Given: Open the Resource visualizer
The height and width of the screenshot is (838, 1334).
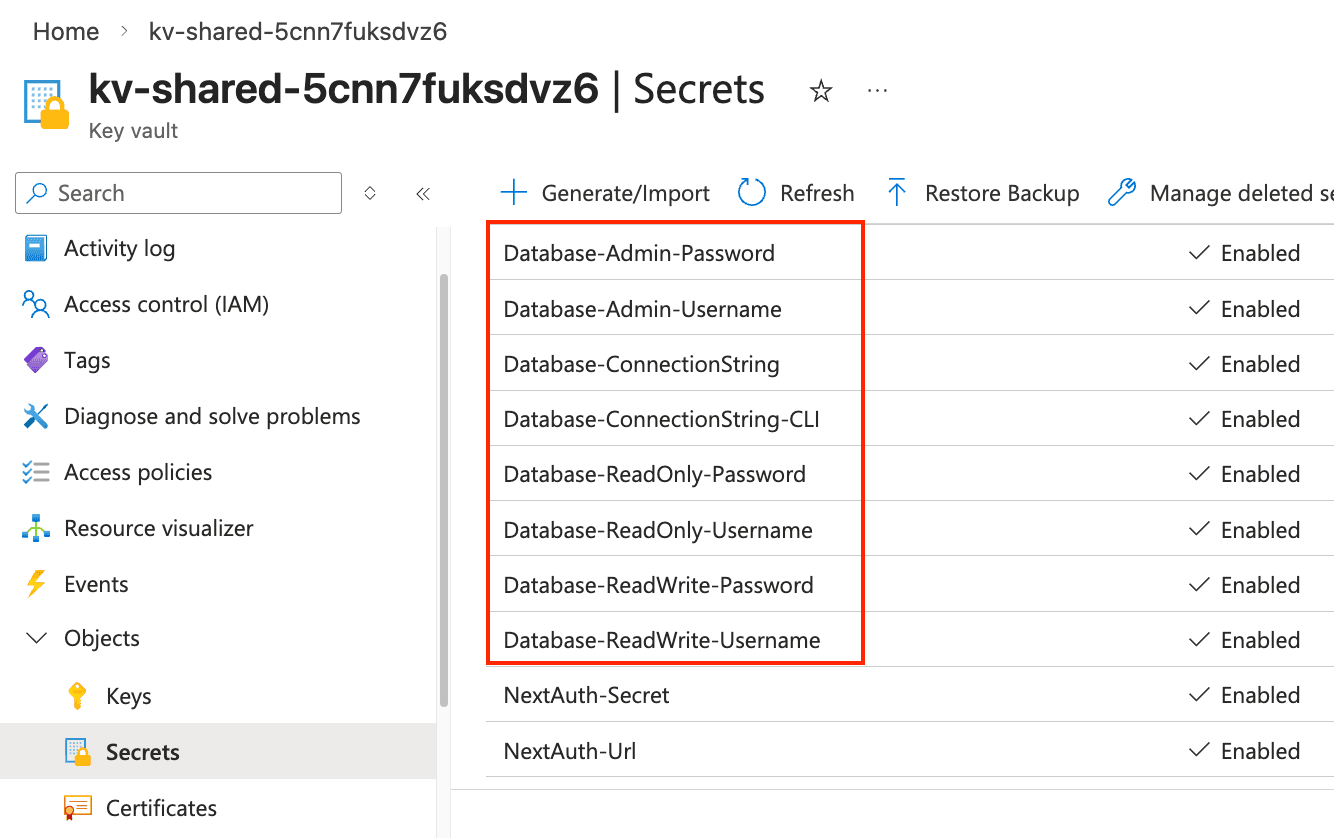Looking at the screenshot, I should pyautogui.click(x=158, y=529).
